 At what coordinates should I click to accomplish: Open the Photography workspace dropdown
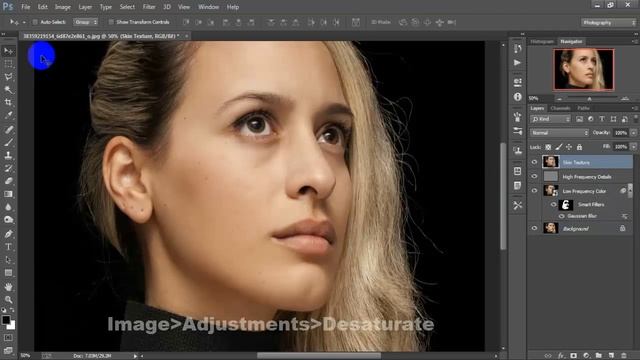[x=608, y=22]
